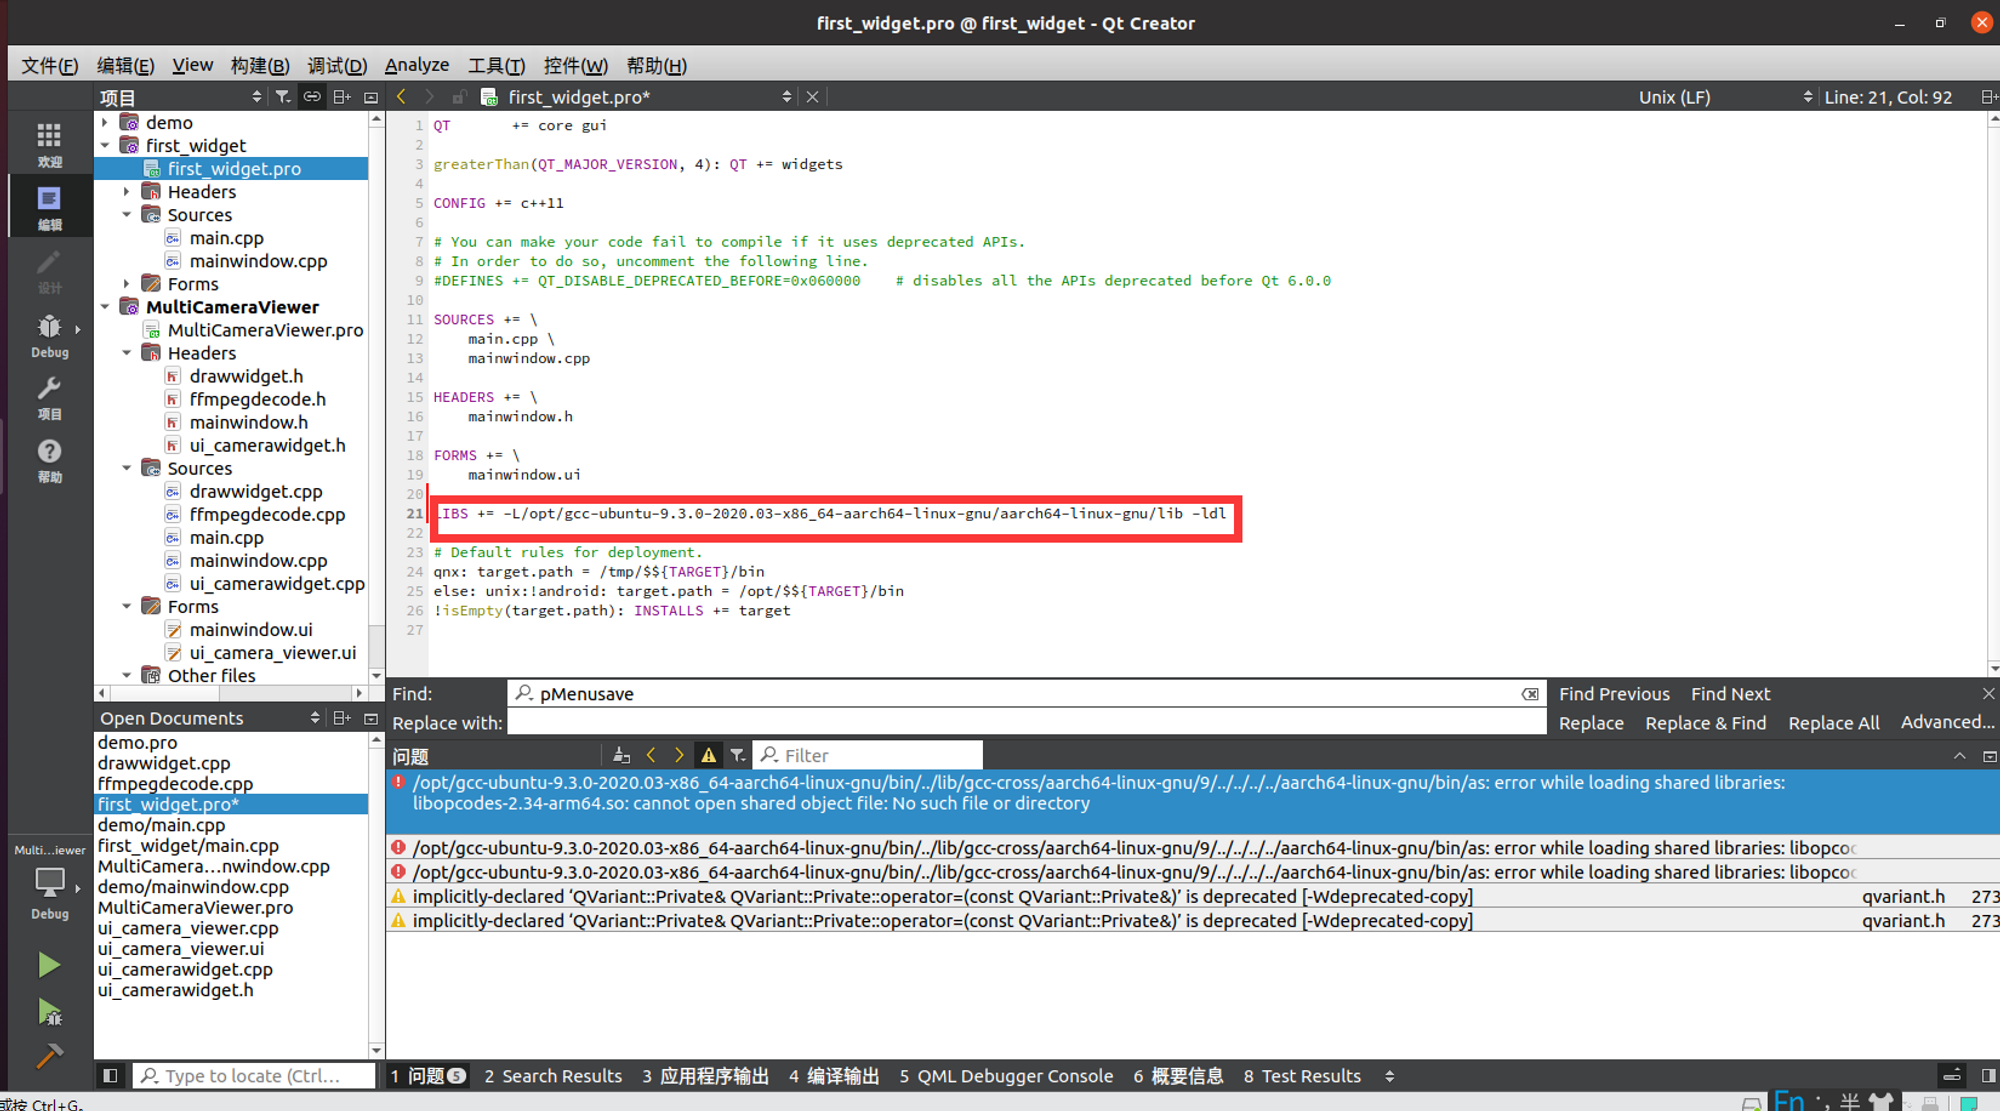2000x1111 pixels.
Task: Toggle progress details button in status bar
Action: [1952, 1076]
